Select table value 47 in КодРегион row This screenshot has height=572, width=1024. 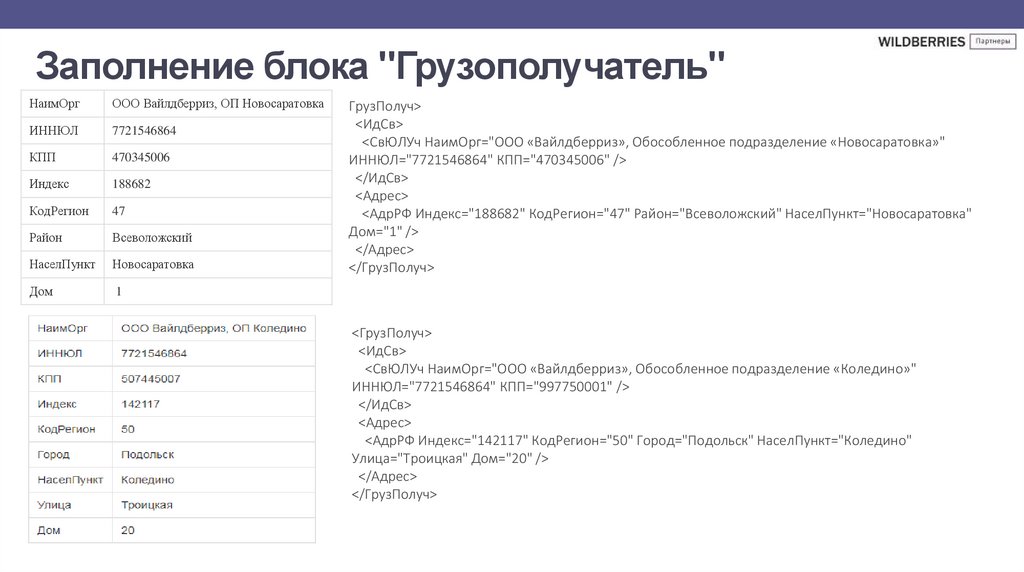118,211
